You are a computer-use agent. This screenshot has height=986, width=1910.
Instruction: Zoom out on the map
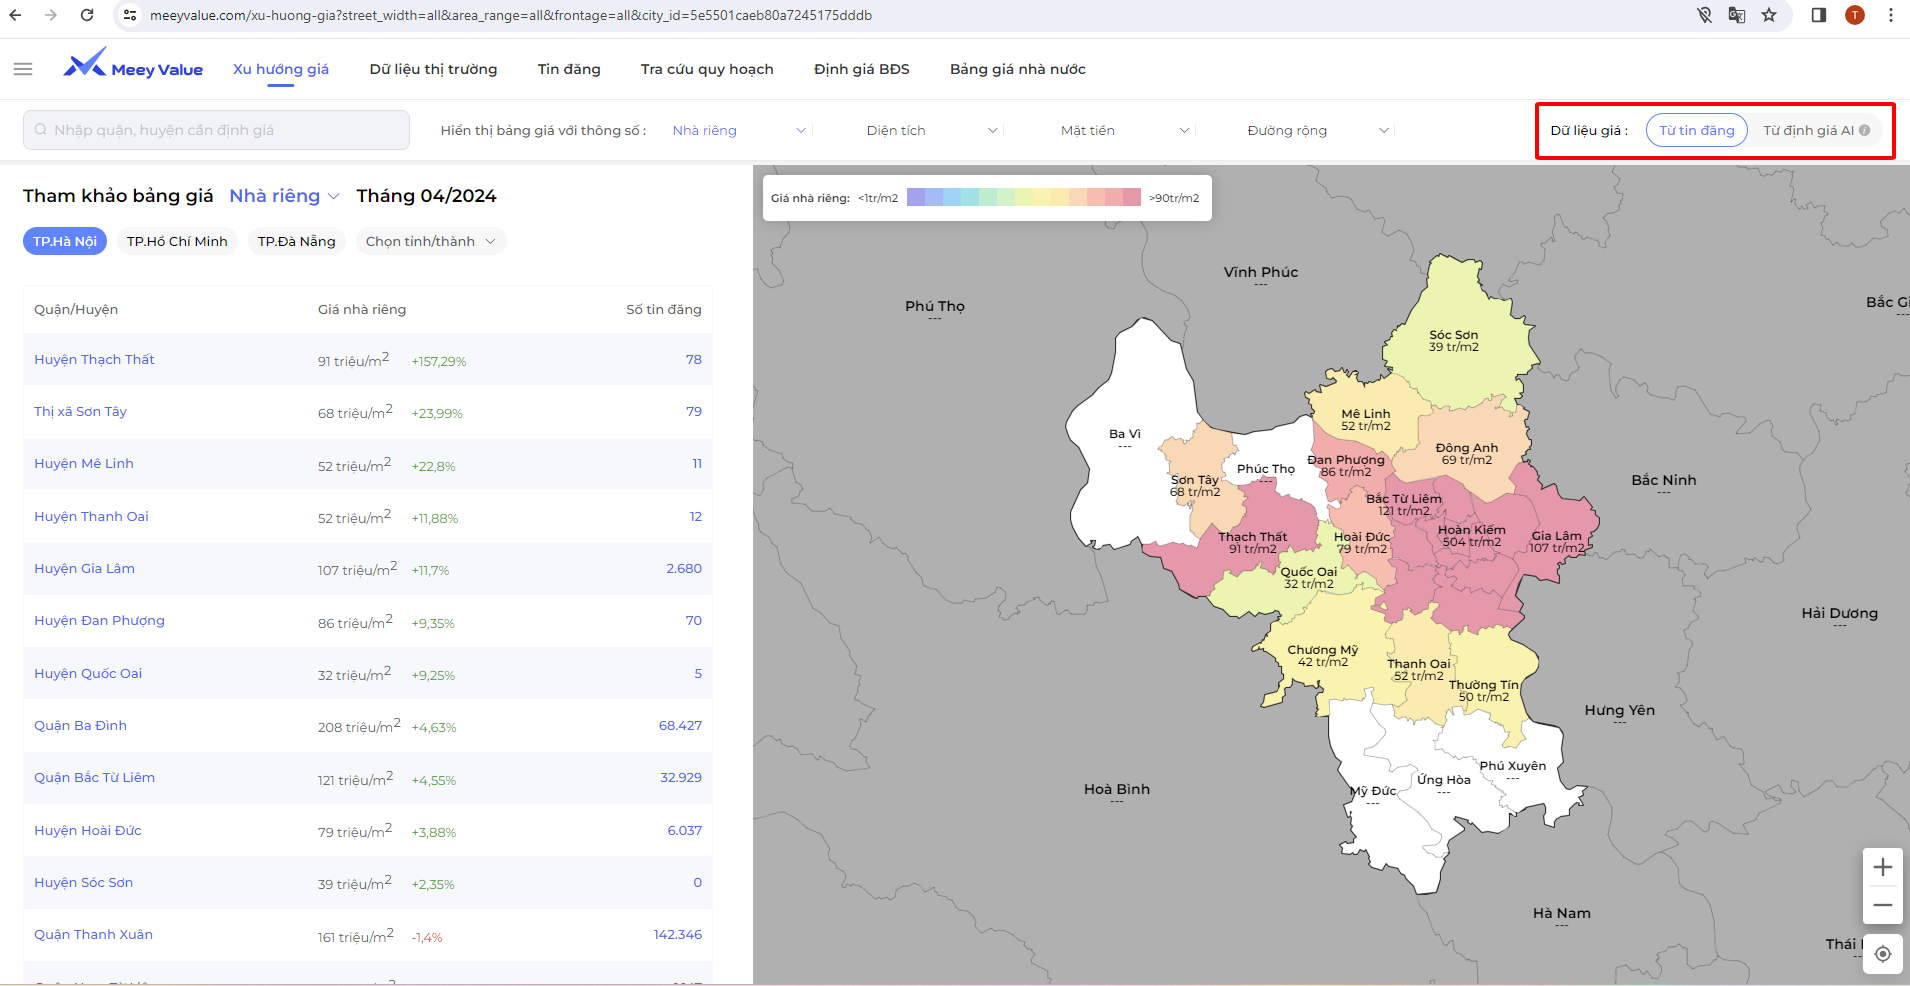point(1882,905)
